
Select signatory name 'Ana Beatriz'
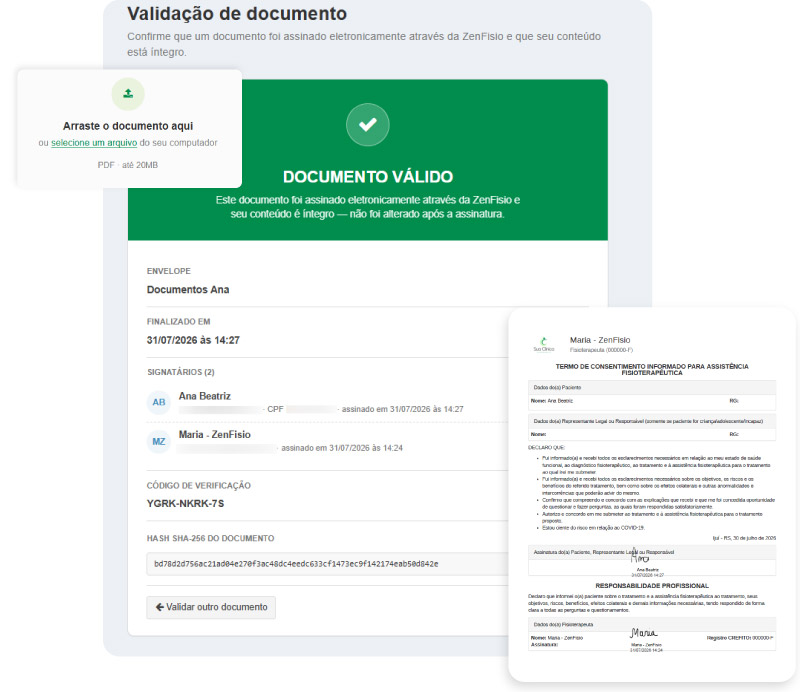point(205,396)
